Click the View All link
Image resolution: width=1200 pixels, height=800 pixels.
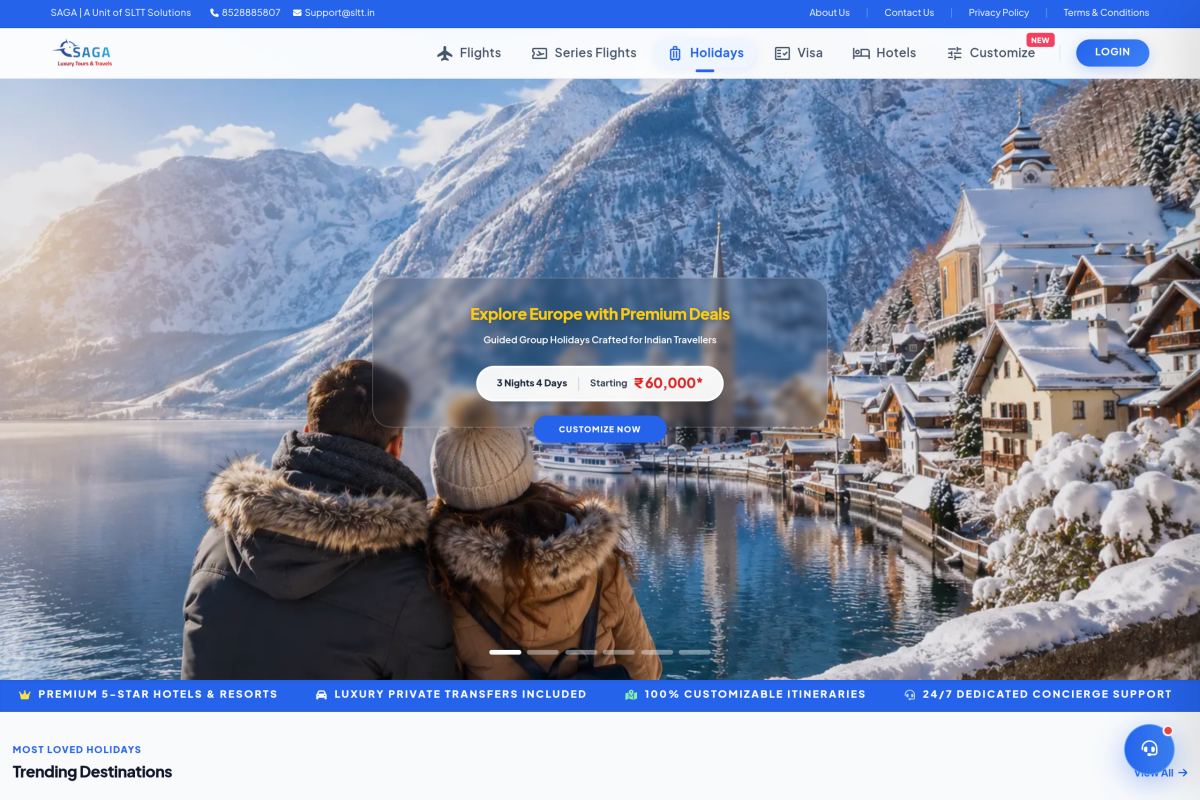coord(1160,773)
